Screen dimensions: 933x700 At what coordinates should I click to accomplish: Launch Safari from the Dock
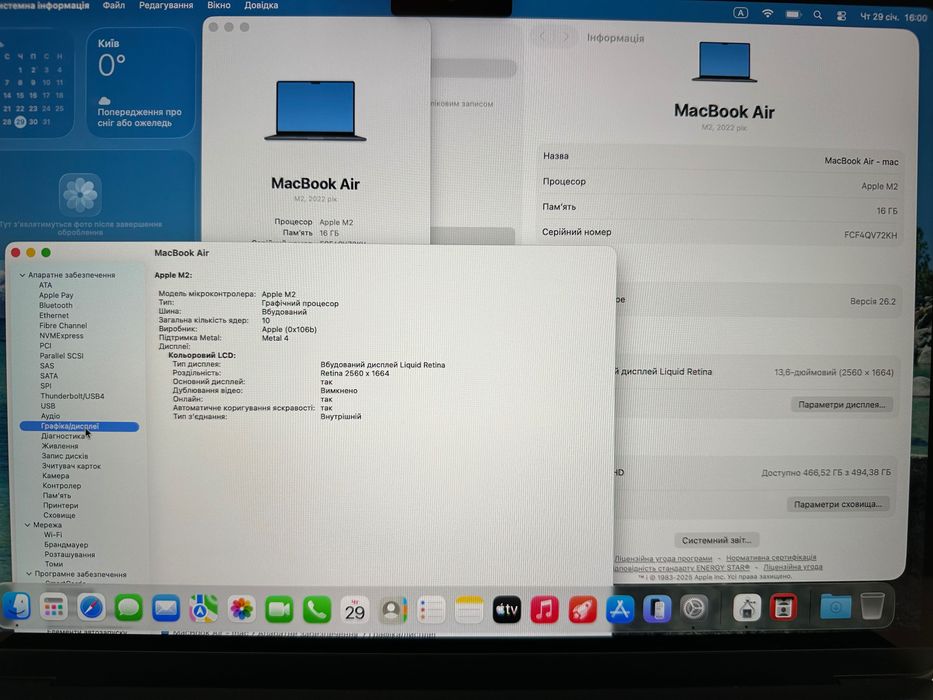point(91,608)
